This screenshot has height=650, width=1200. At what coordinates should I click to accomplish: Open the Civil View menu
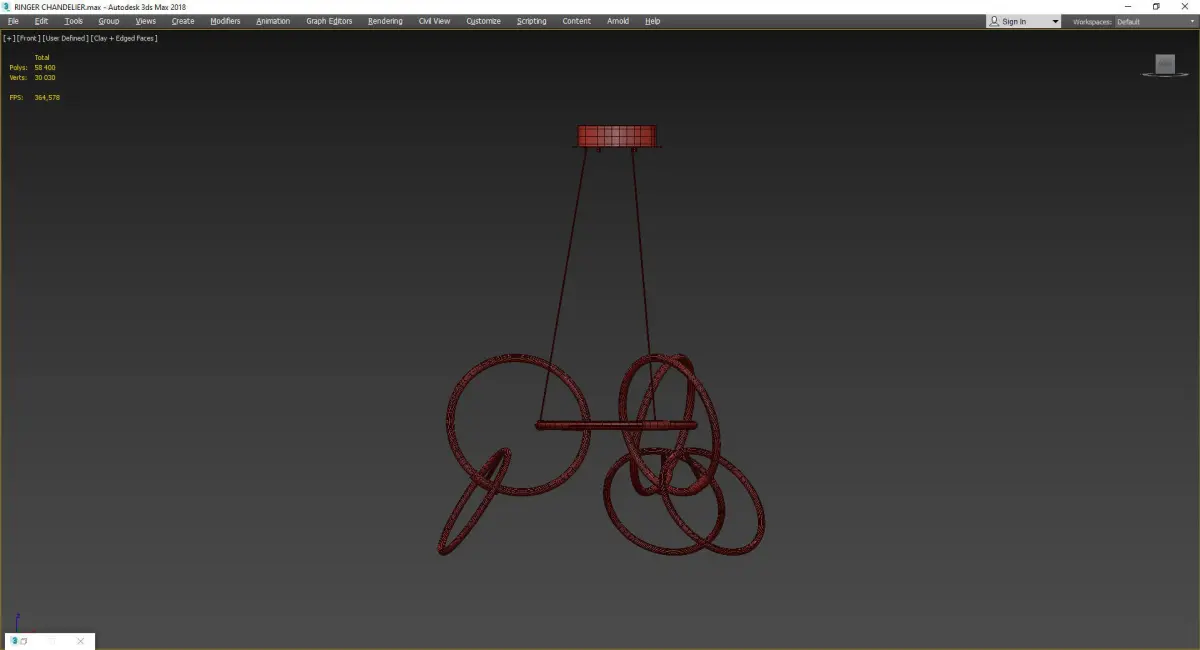434,21
